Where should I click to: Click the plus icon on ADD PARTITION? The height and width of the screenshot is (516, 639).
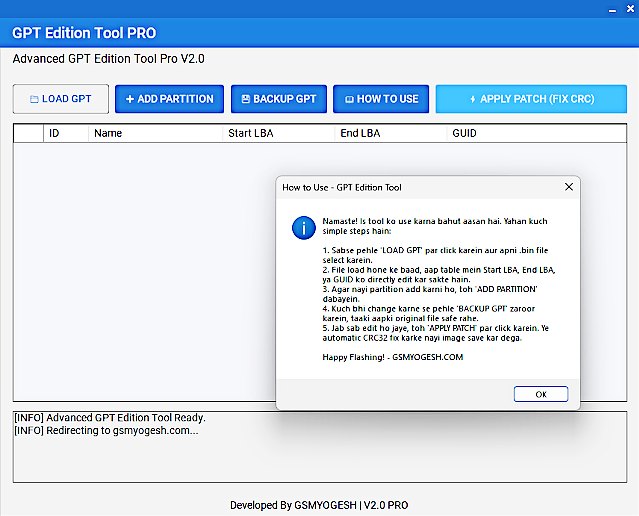click(x=130, y=99)
